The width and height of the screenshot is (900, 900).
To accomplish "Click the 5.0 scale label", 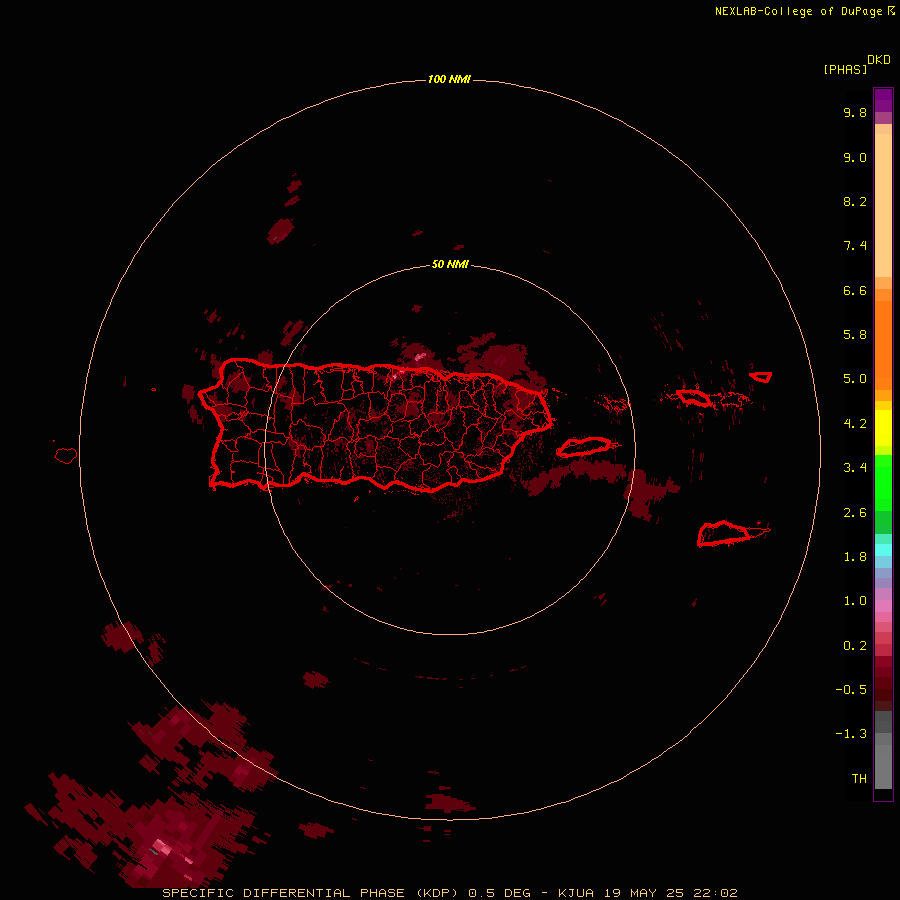I will (x=855, y=379).
